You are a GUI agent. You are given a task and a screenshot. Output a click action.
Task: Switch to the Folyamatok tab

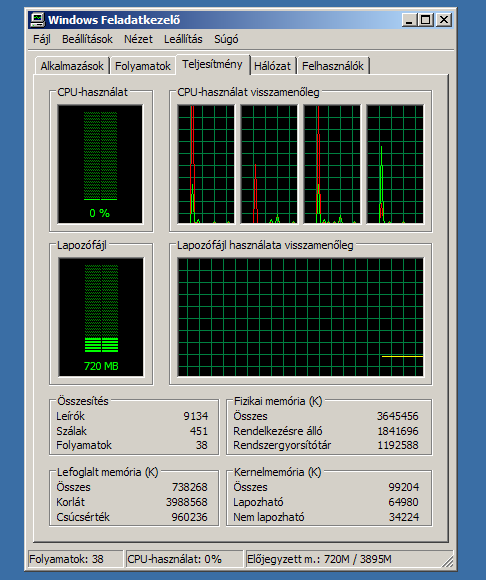pyautogui.click(x=143, y=66)
